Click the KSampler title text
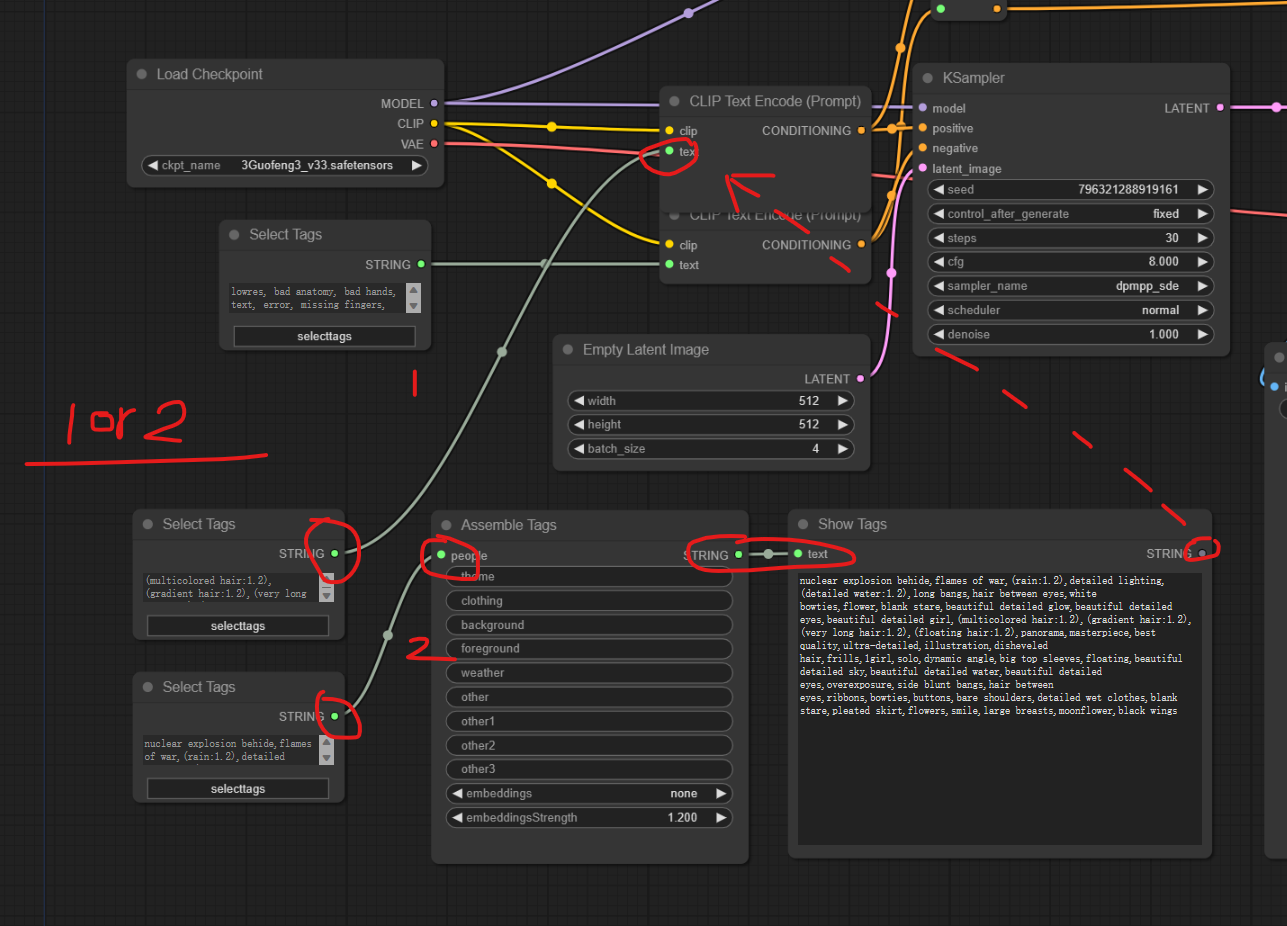Viewport: 1287px width, 926px height. coord(974,78)
